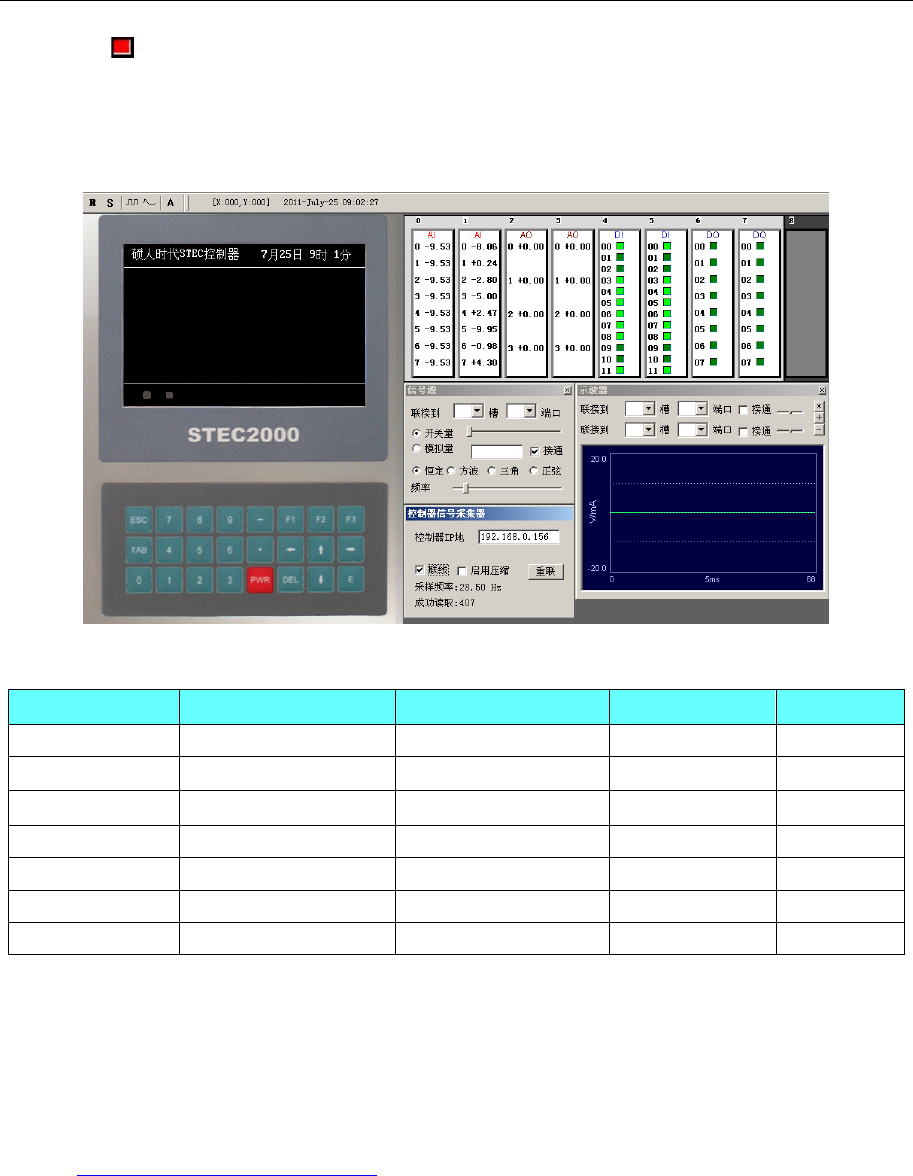Adjust the first oscilloscope row slider

pos(790,411)
